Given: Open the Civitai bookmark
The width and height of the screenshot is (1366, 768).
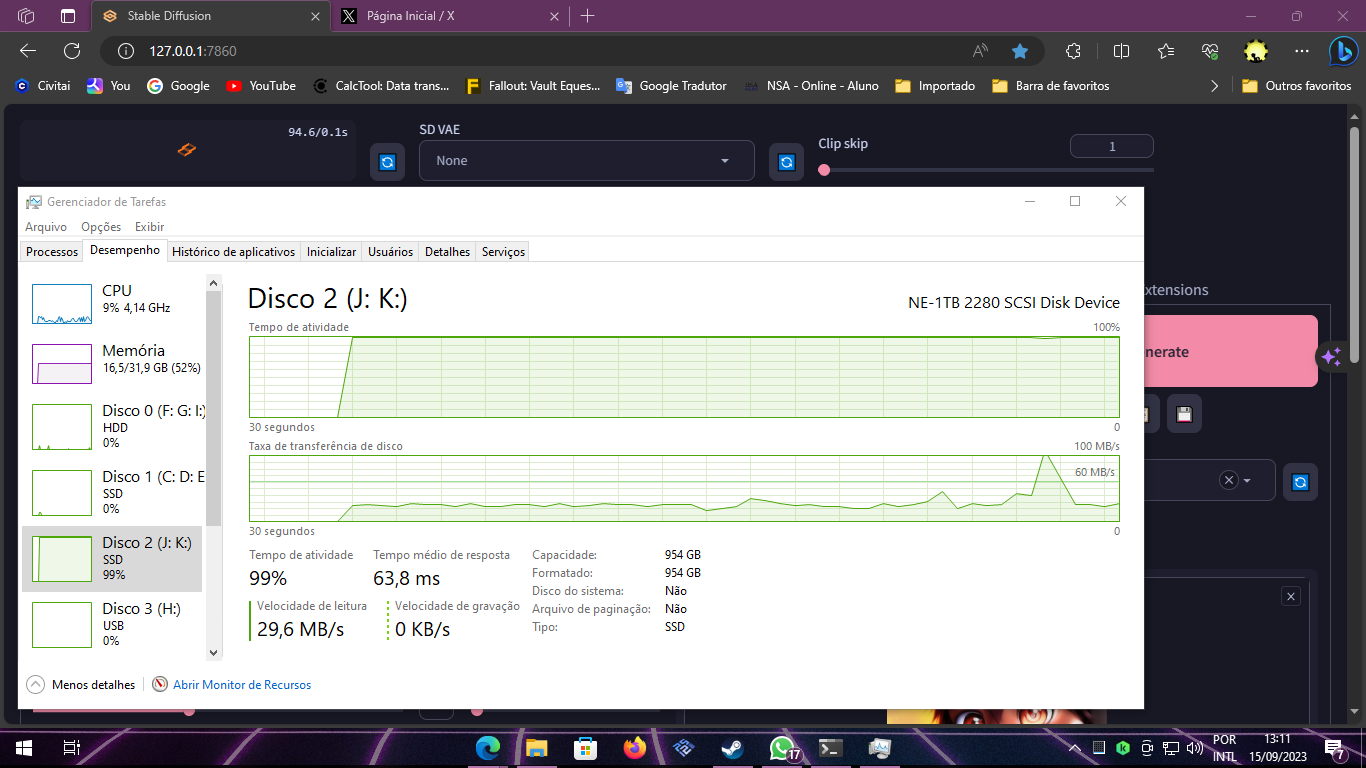Looking at the screenshot, I should click(43, 86).
